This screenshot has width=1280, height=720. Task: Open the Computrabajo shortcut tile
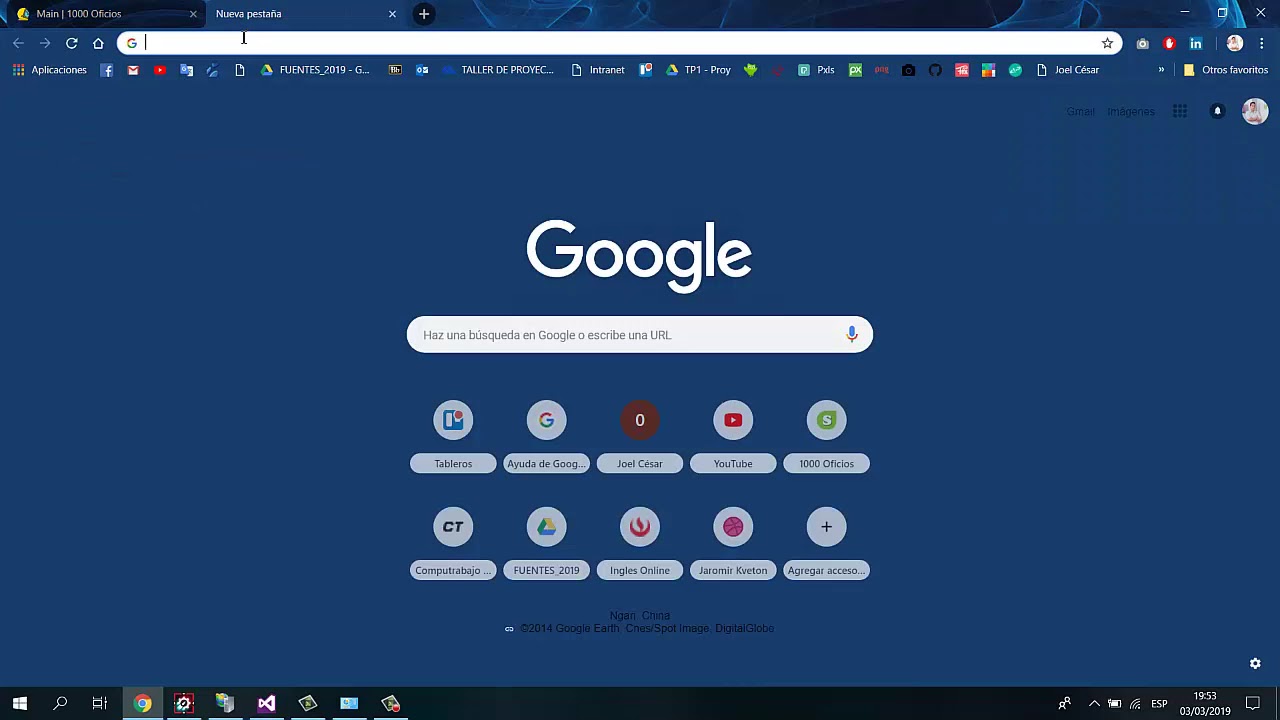[x=453, y=543]
